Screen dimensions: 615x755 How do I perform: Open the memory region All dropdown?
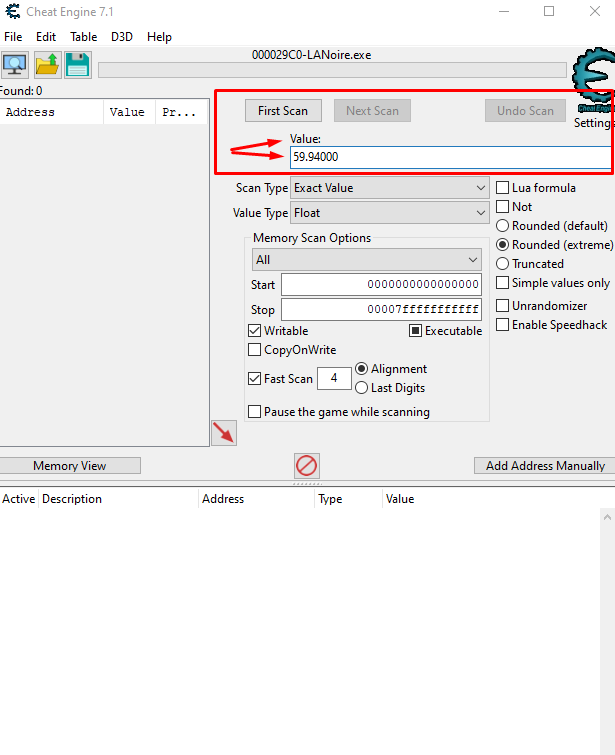click(x=366, y=260)
